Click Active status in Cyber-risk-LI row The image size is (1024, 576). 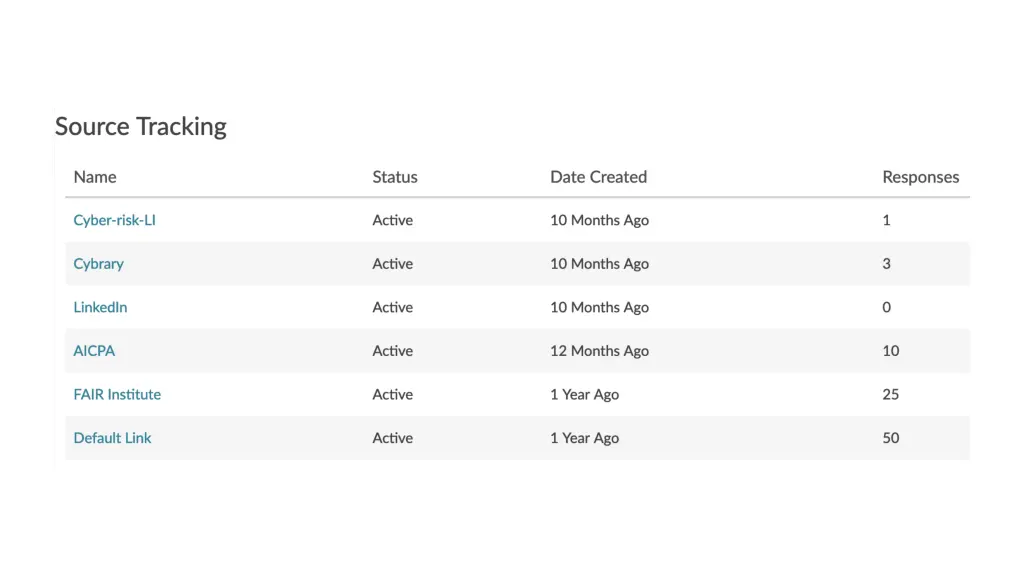click(392, 220)
